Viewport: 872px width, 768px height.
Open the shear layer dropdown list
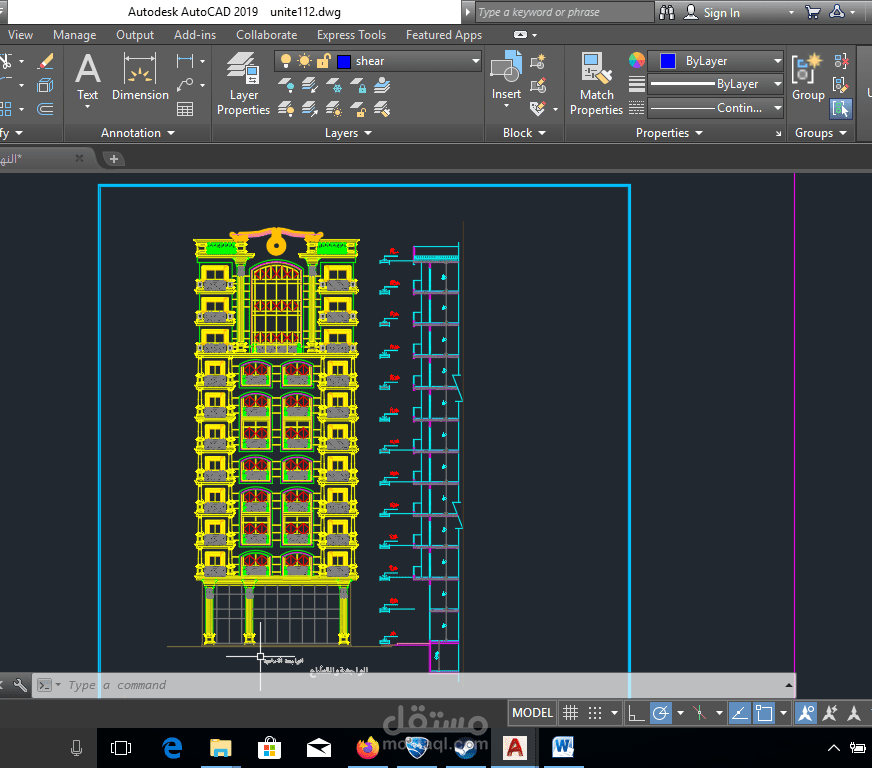475,61
